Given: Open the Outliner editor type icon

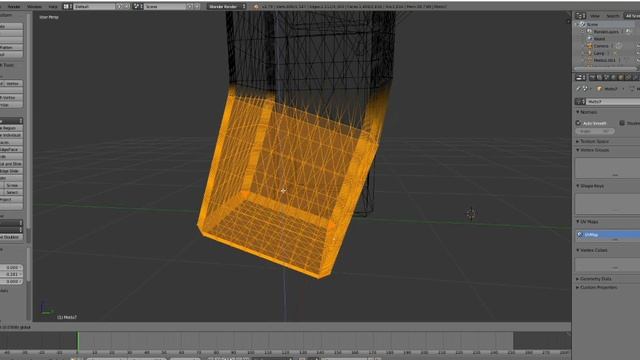Looking at the screenshot, I should [580, 16].
